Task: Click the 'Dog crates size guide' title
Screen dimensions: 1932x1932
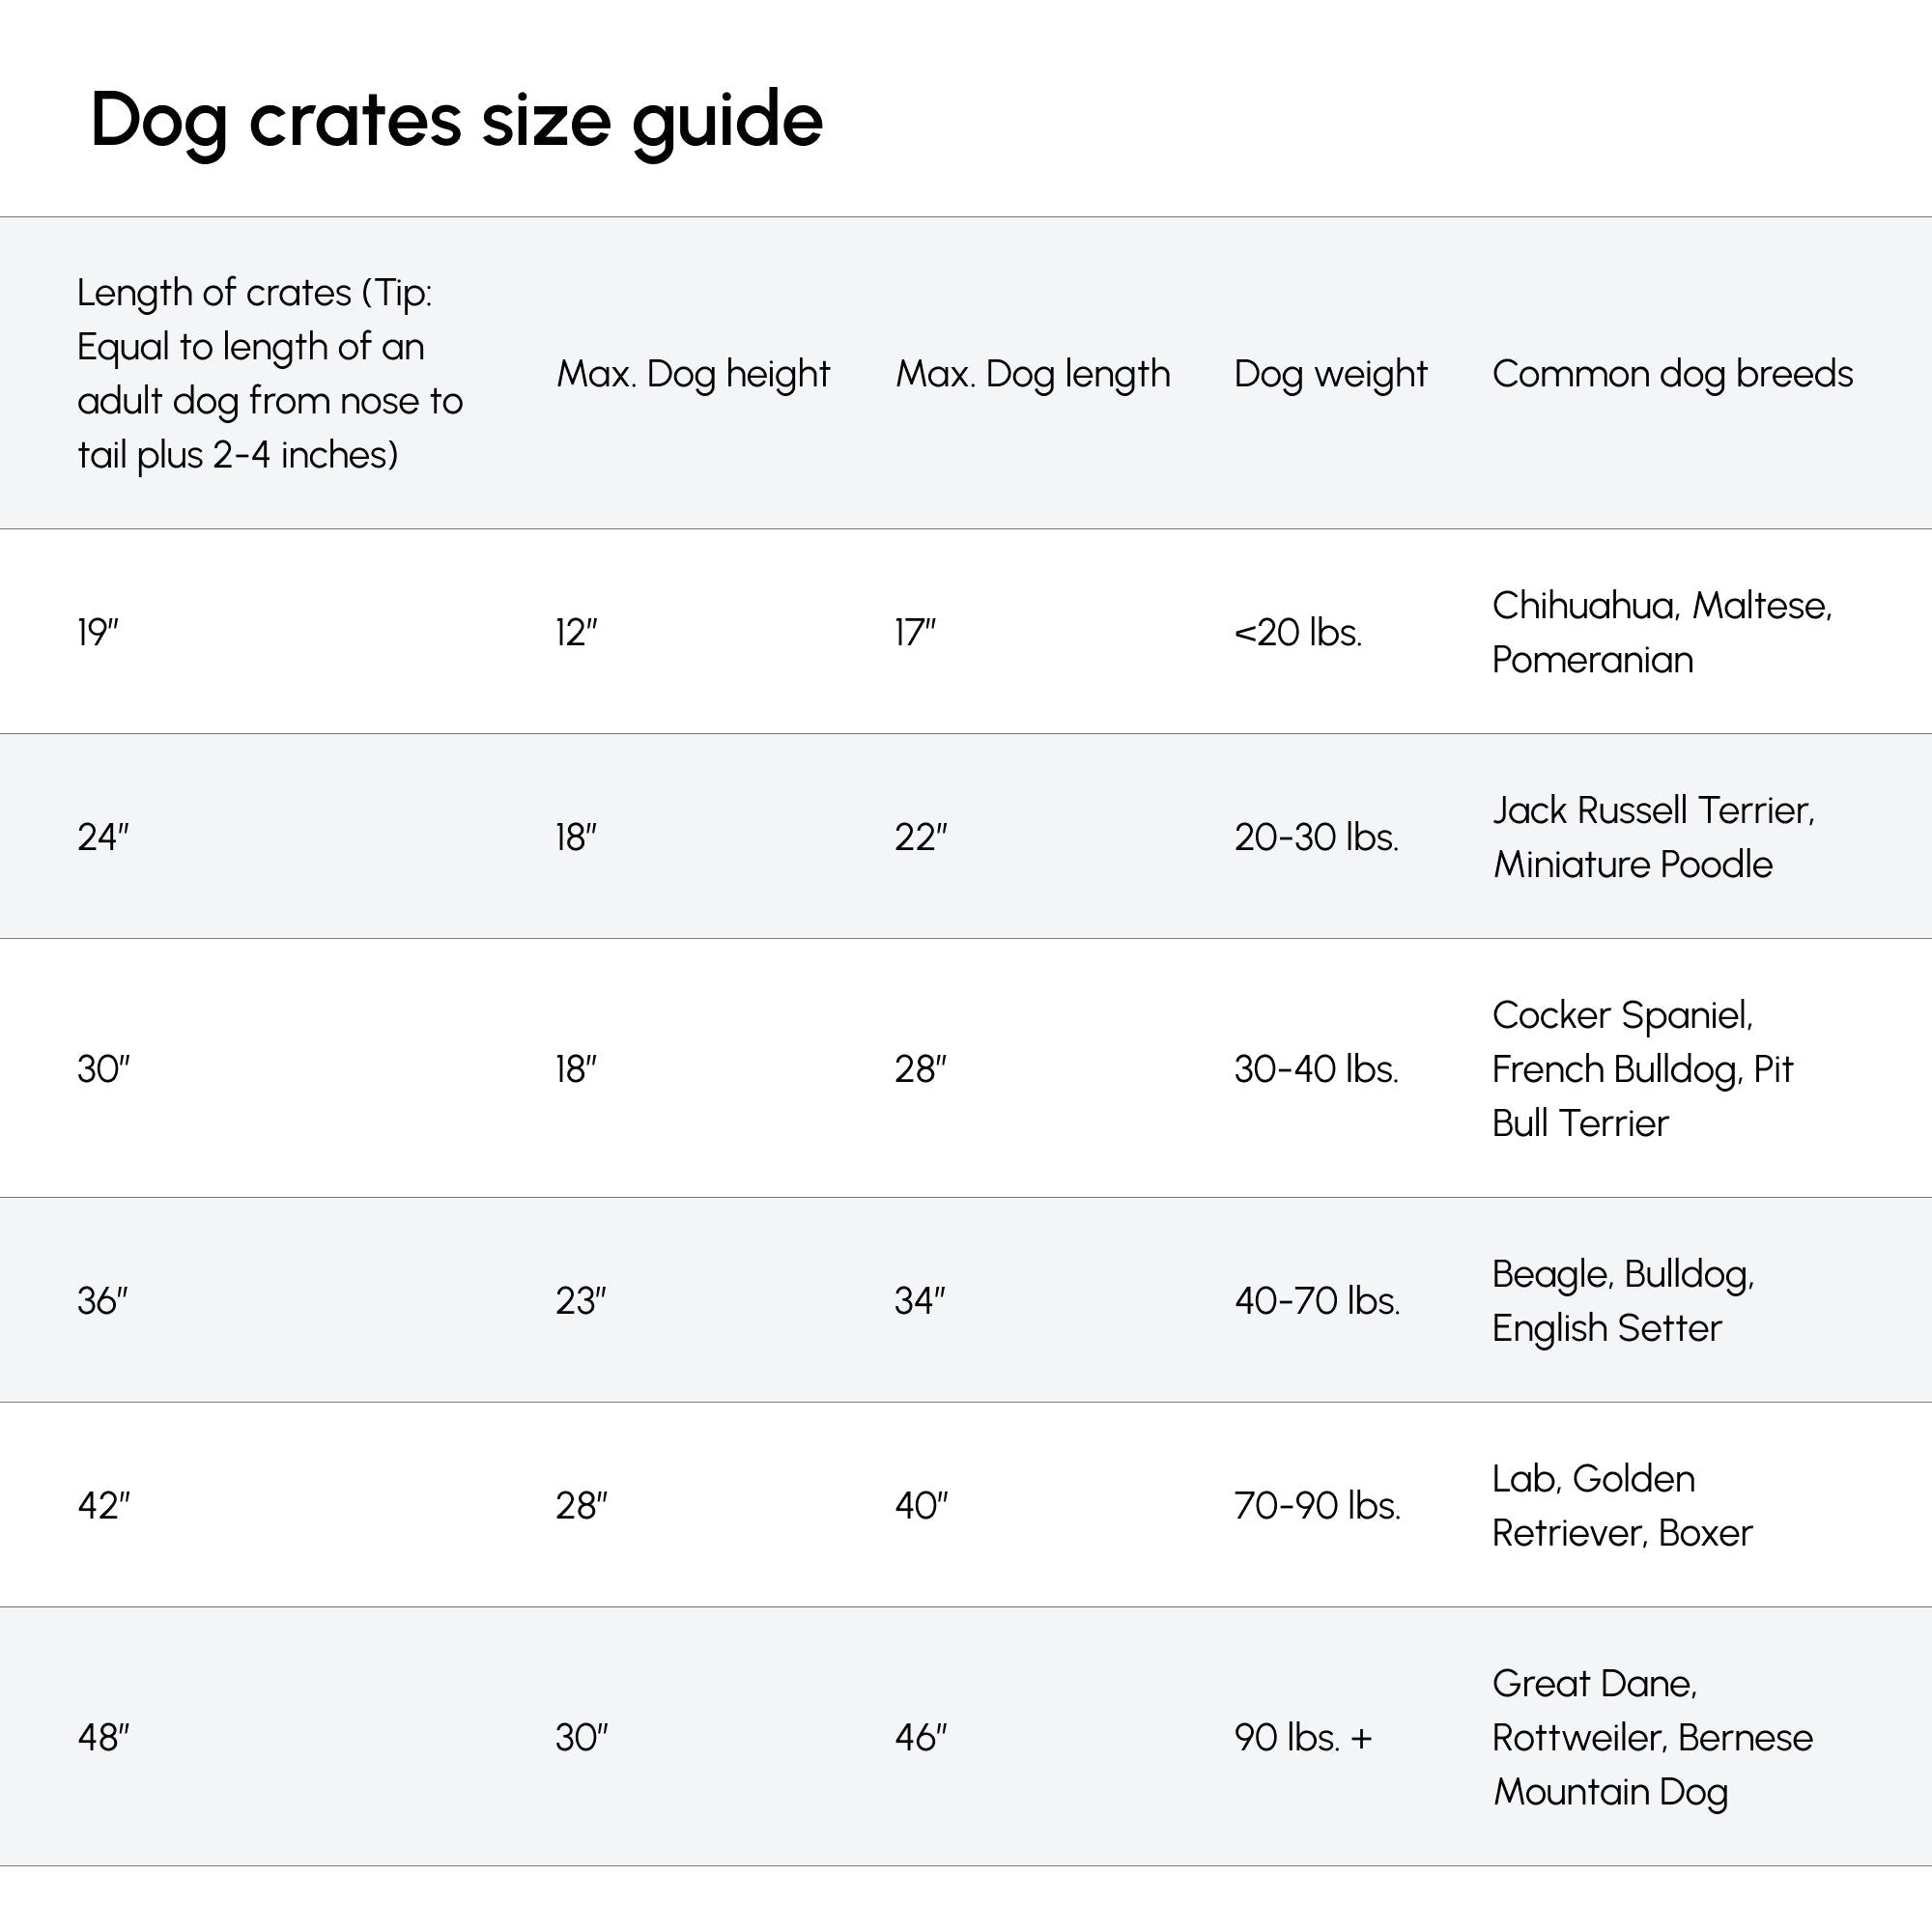Action: (x=456, y=120)
